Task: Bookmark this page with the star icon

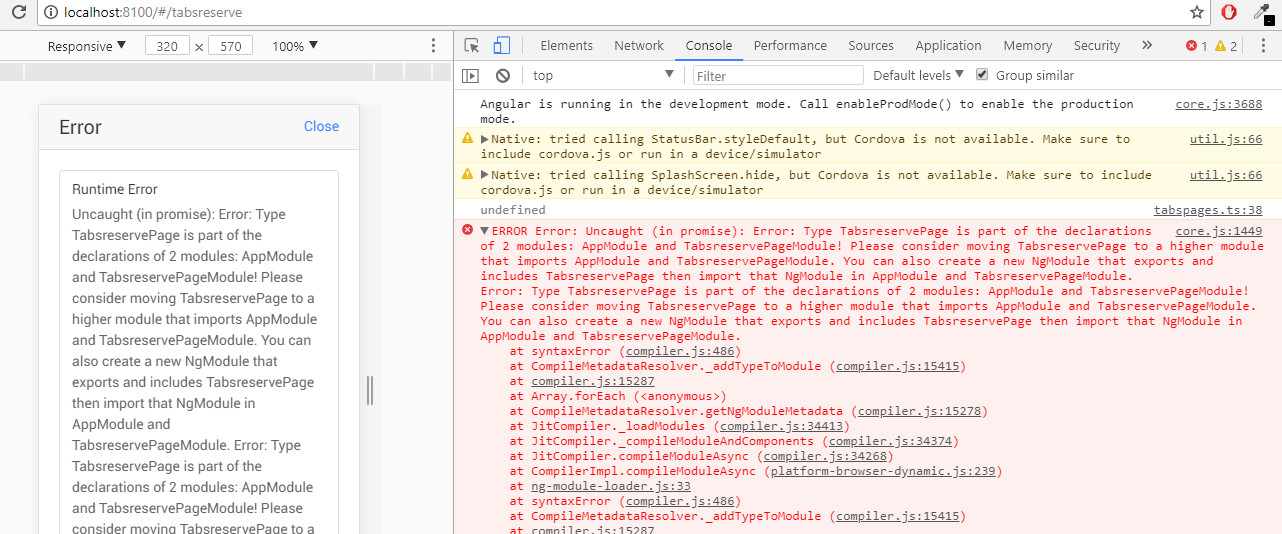Action: coord(1197,13)
